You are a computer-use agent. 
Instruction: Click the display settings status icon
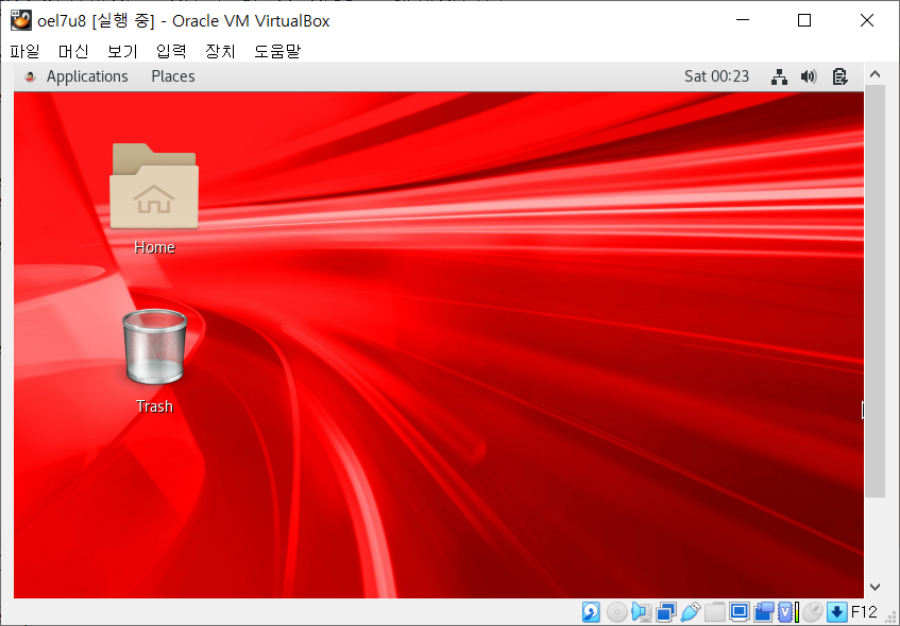pyautogui.click(x=739, y=612)
